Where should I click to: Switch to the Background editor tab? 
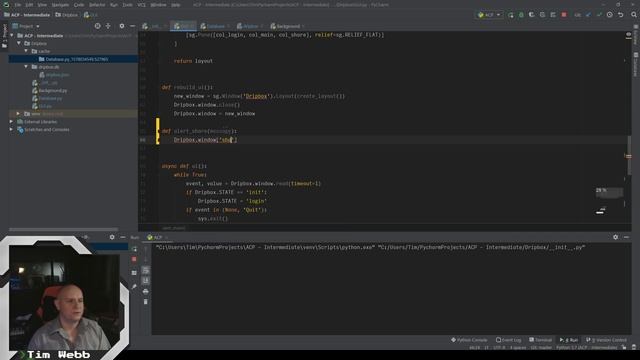[287, 26]
